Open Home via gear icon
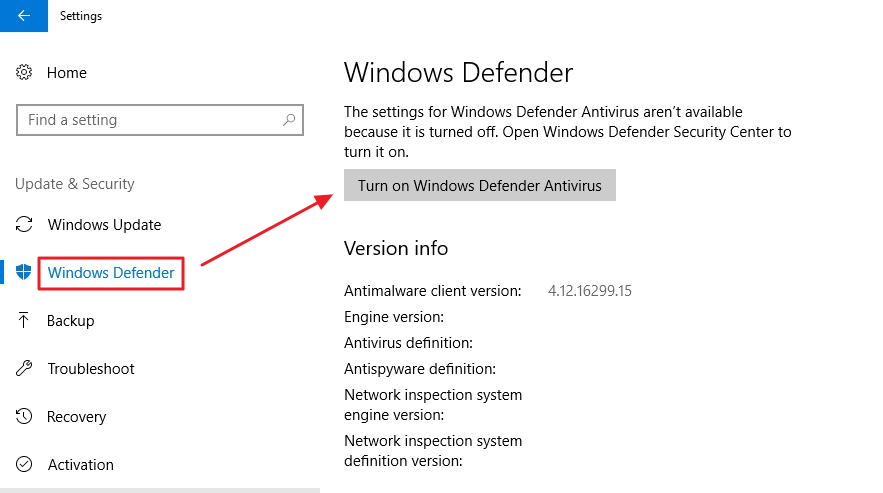 coord(24,72)
